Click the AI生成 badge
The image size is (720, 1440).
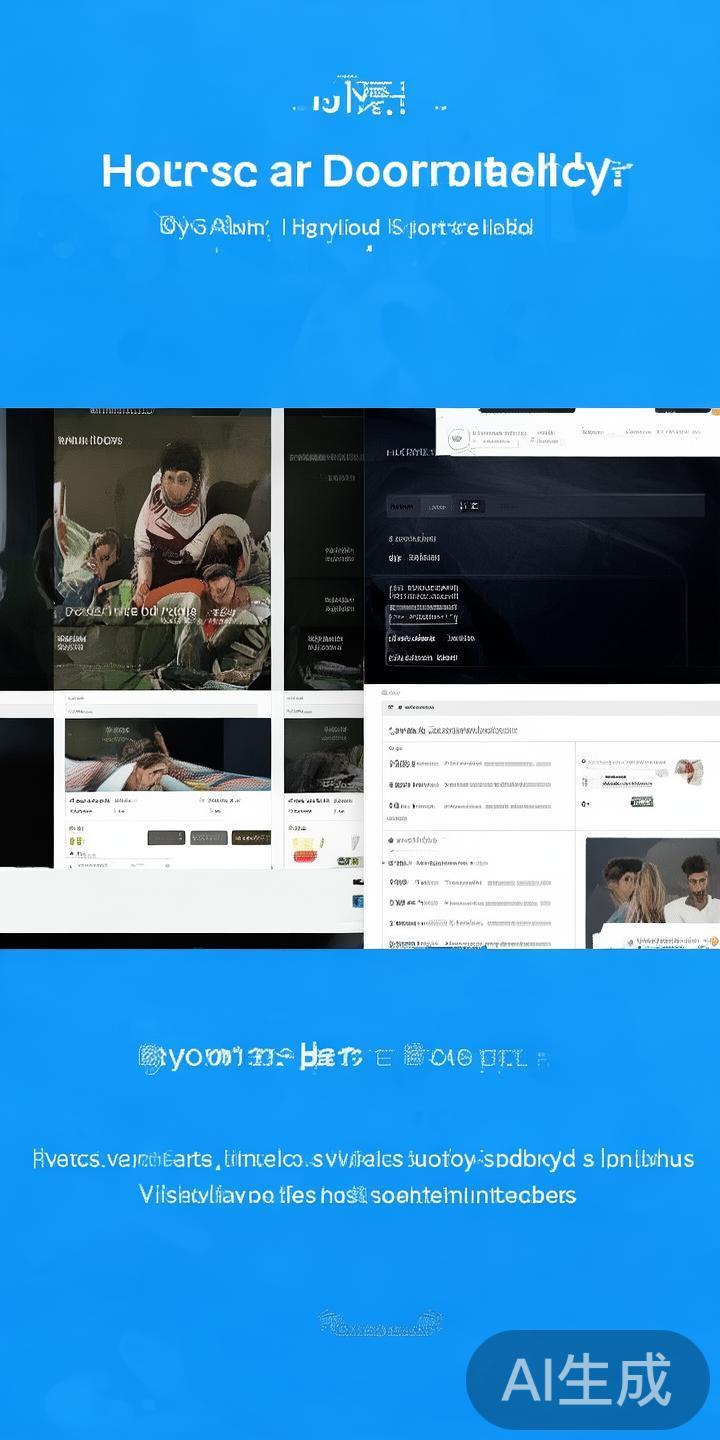point(587,1380)
